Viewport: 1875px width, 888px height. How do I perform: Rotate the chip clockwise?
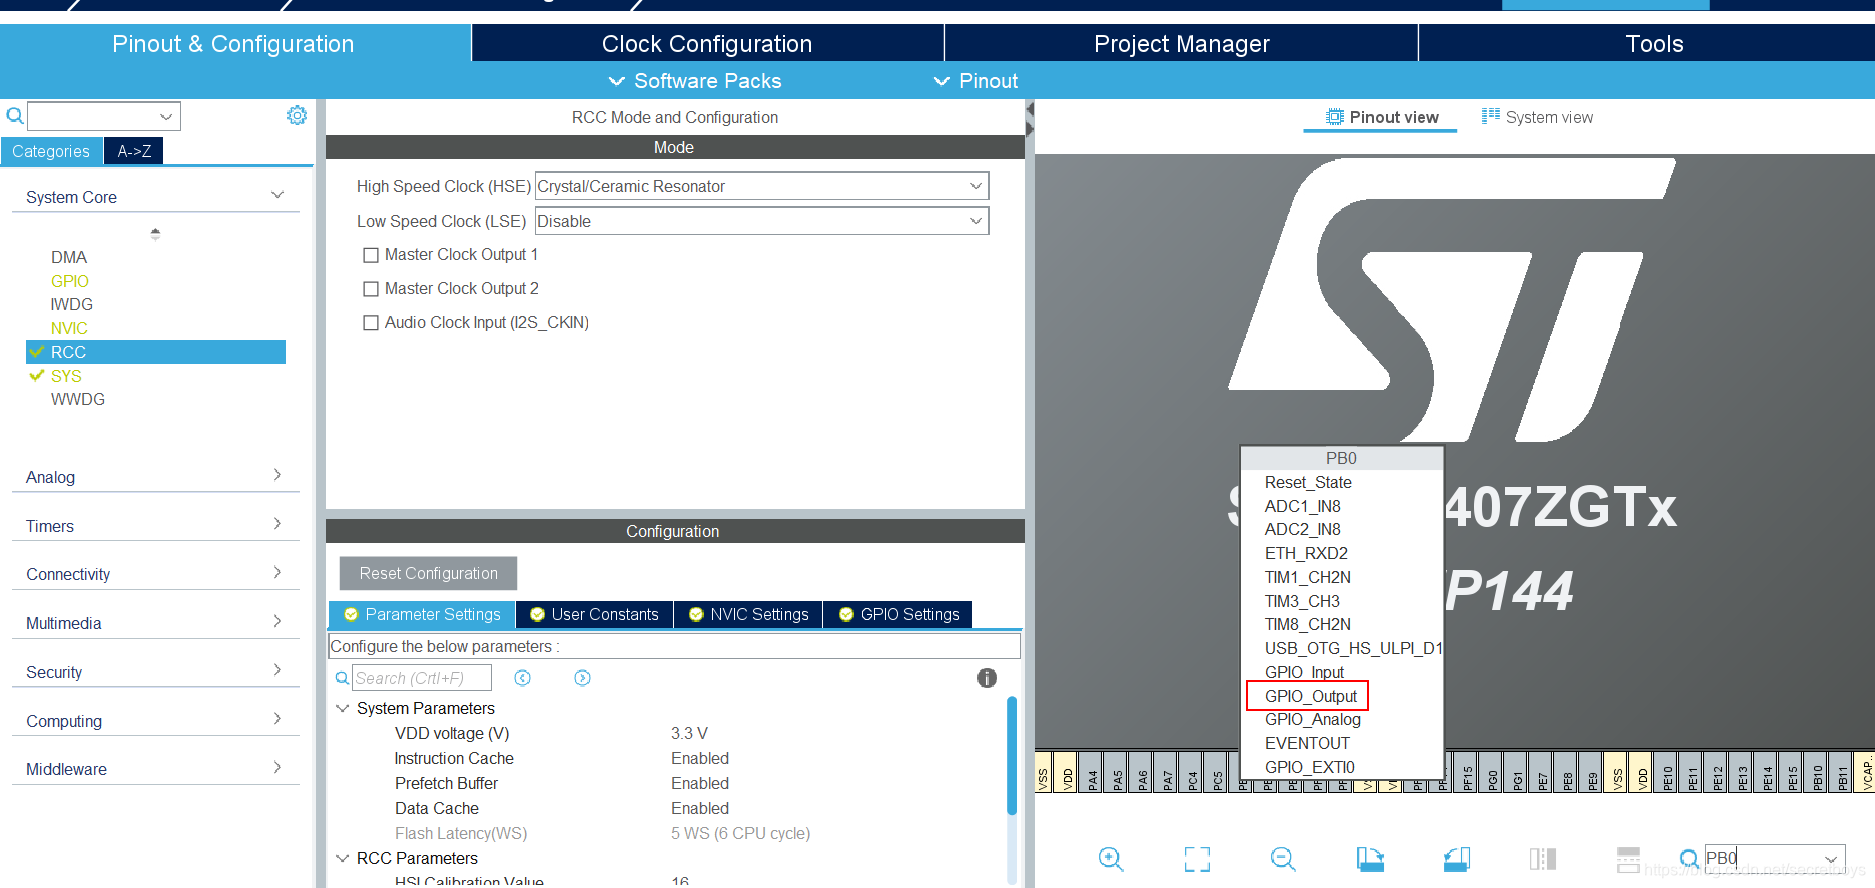(x=1370, y=859)
